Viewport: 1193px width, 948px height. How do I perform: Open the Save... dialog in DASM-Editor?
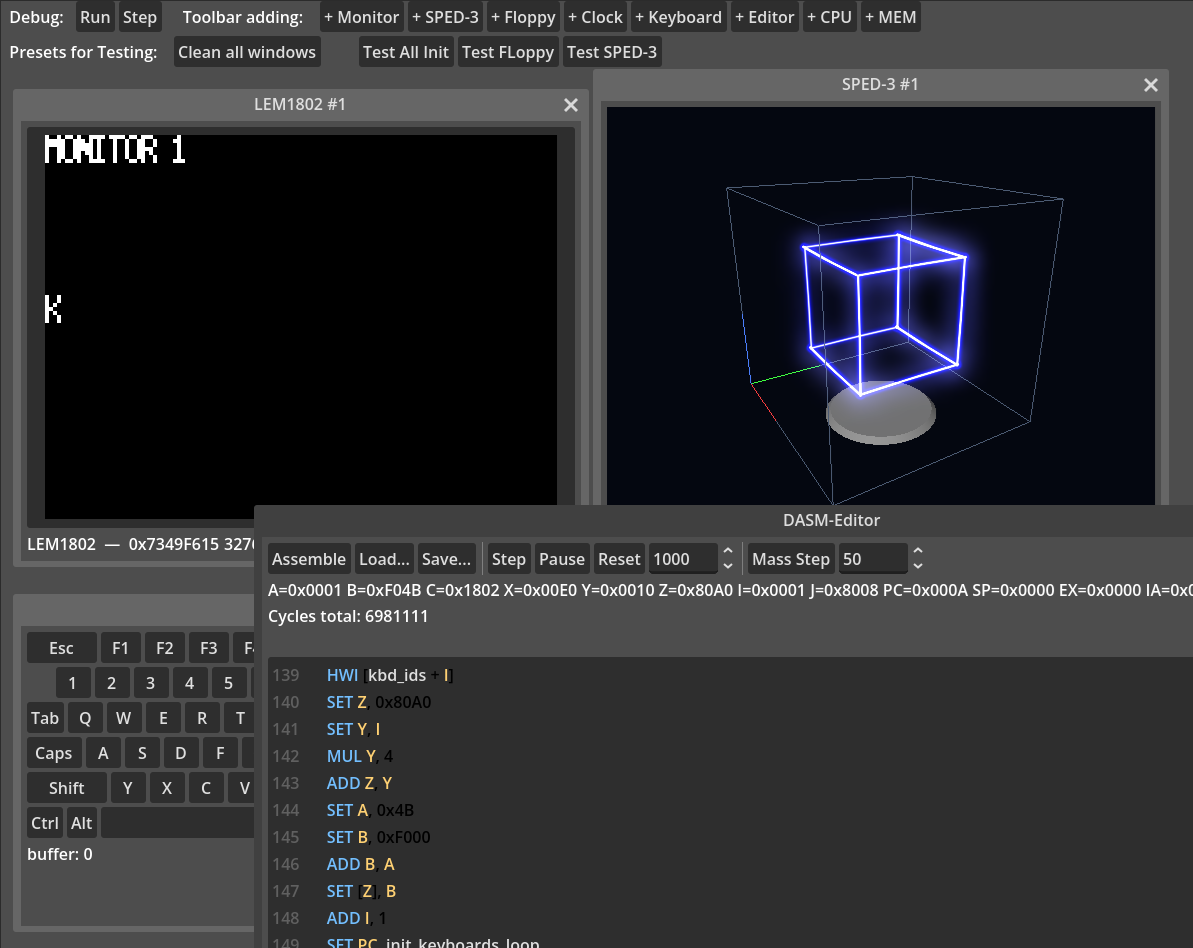(447, 559)
